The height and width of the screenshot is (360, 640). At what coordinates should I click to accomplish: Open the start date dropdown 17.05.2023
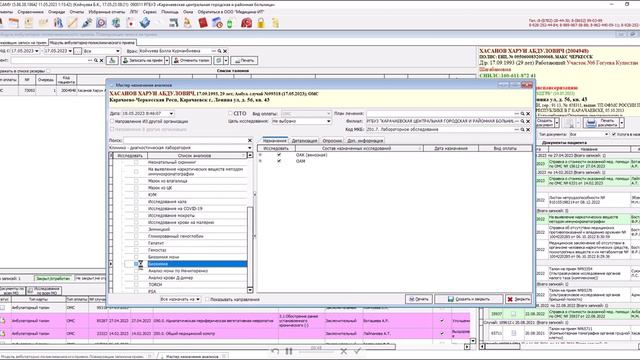click(37, 51)
